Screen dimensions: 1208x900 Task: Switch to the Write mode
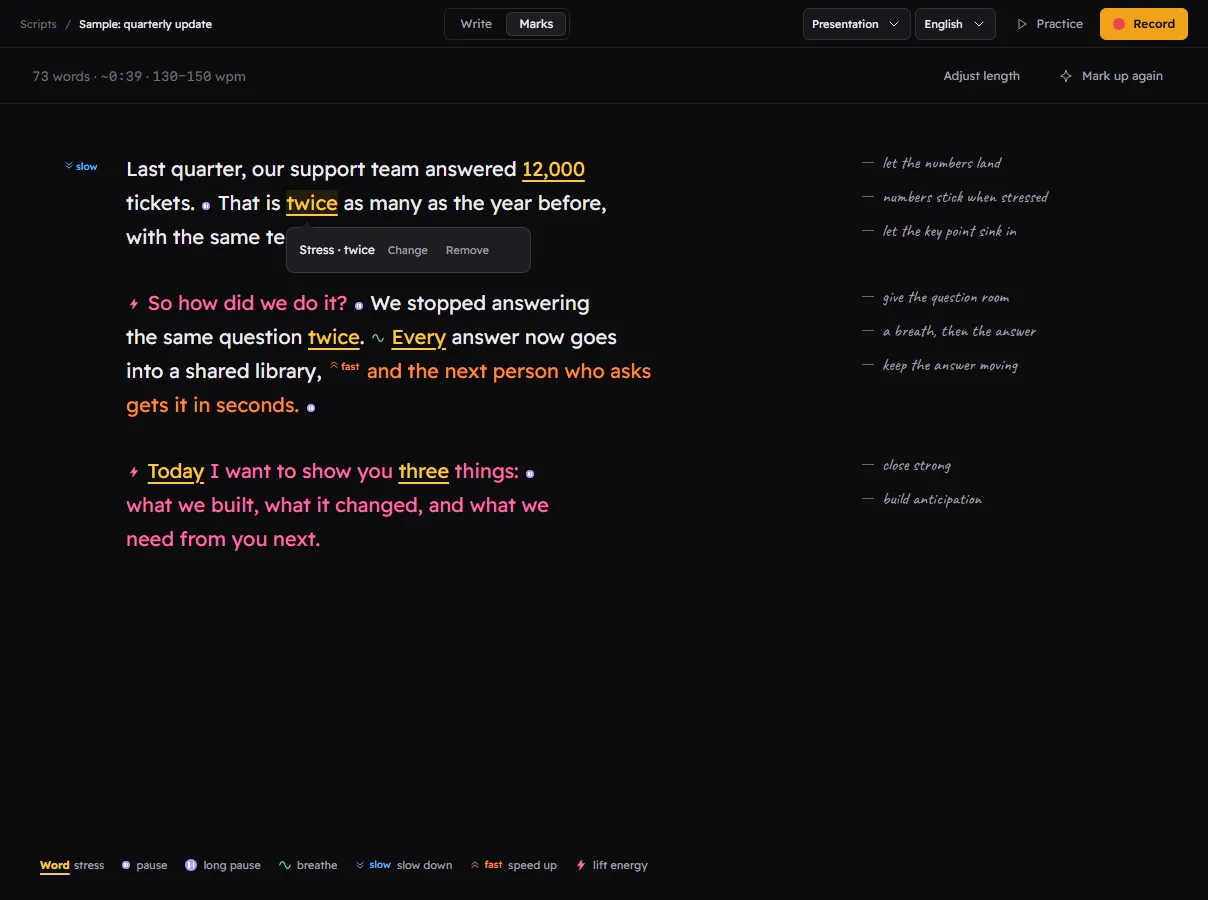pos(476,24)
